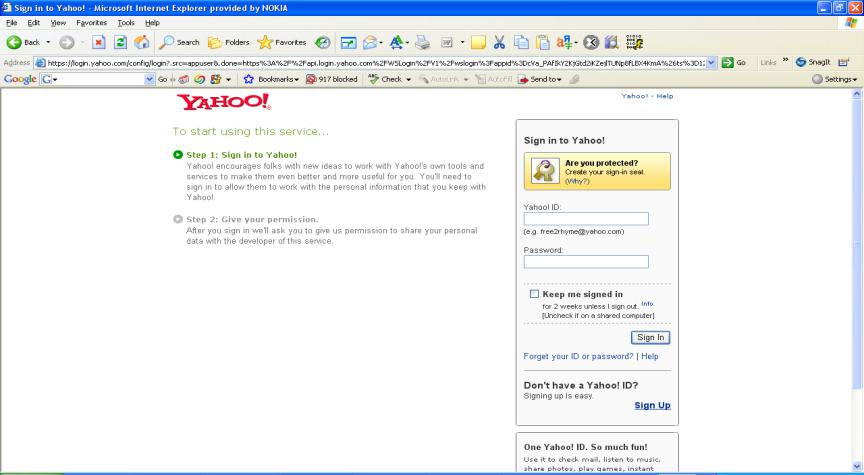Click Google toolbar Go search button
864x475 pixels.
(162, 79)
